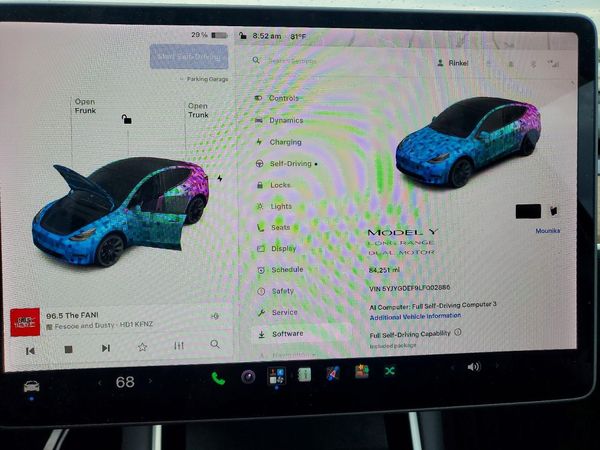
Task: Tap the VIN number text
Action: 409,288
